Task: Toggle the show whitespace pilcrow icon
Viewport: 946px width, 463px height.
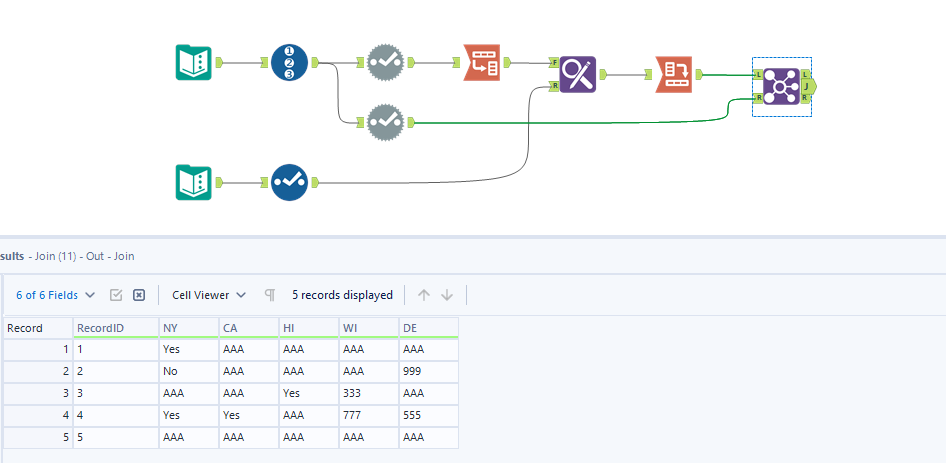Action: click(x=269, y=295)
